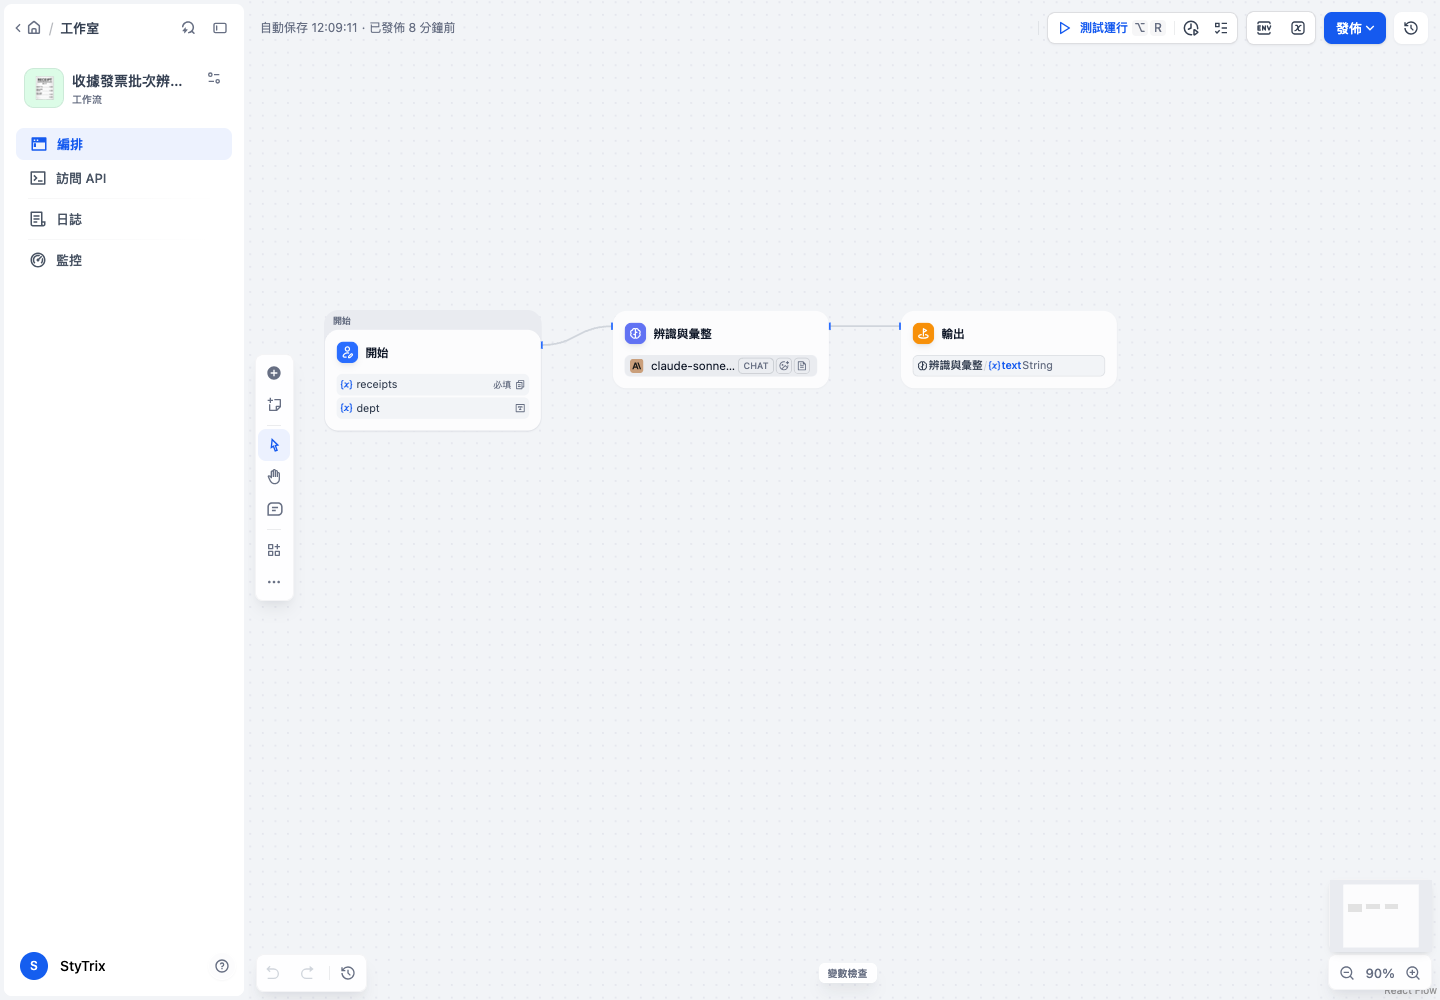The image size is (1440, 1000).
Task: Switch to hand pan mode
Action: pos(274,477)
